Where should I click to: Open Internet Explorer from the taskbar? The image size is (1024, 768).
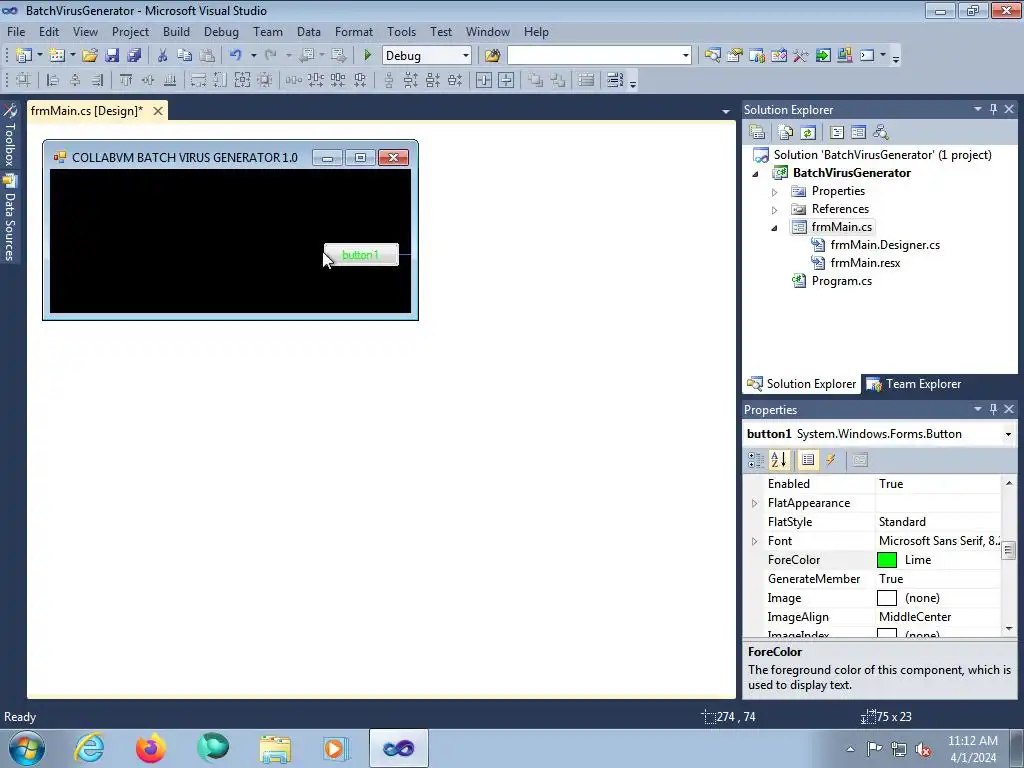[x=89, y=748]
